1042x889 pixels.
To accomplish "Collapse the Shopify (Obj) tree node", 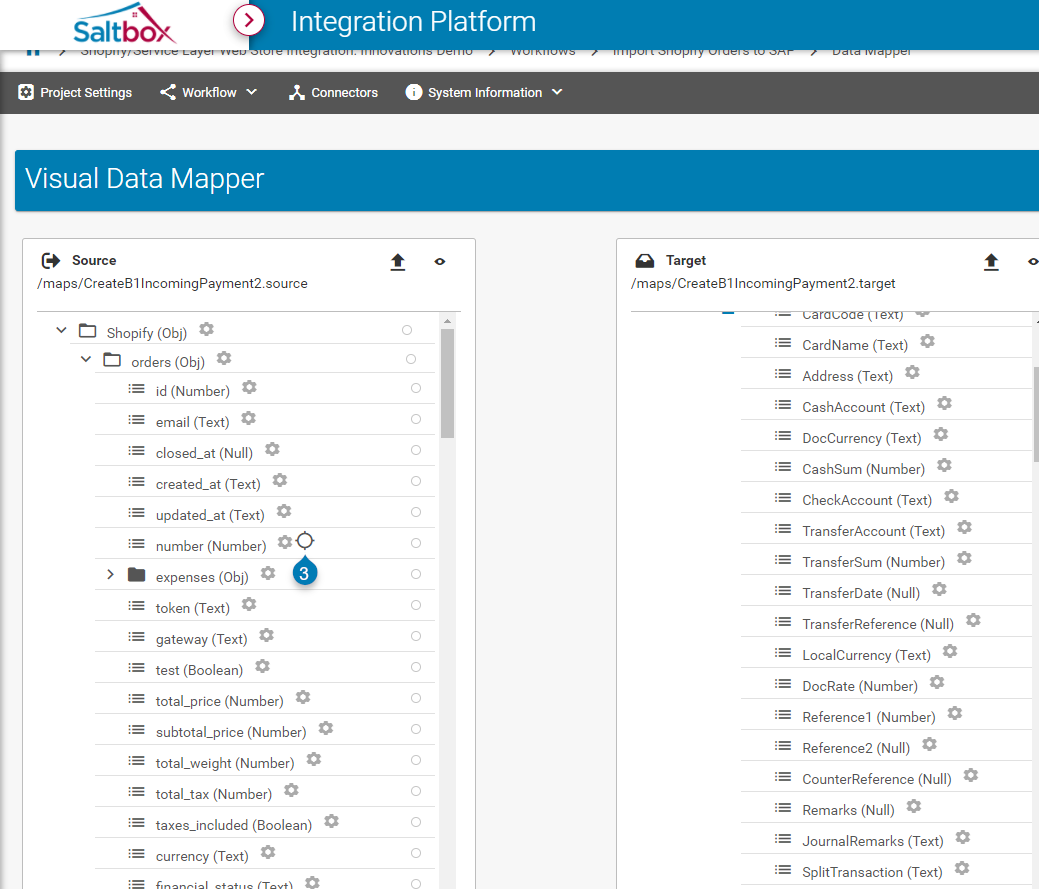I will [61, 330].
